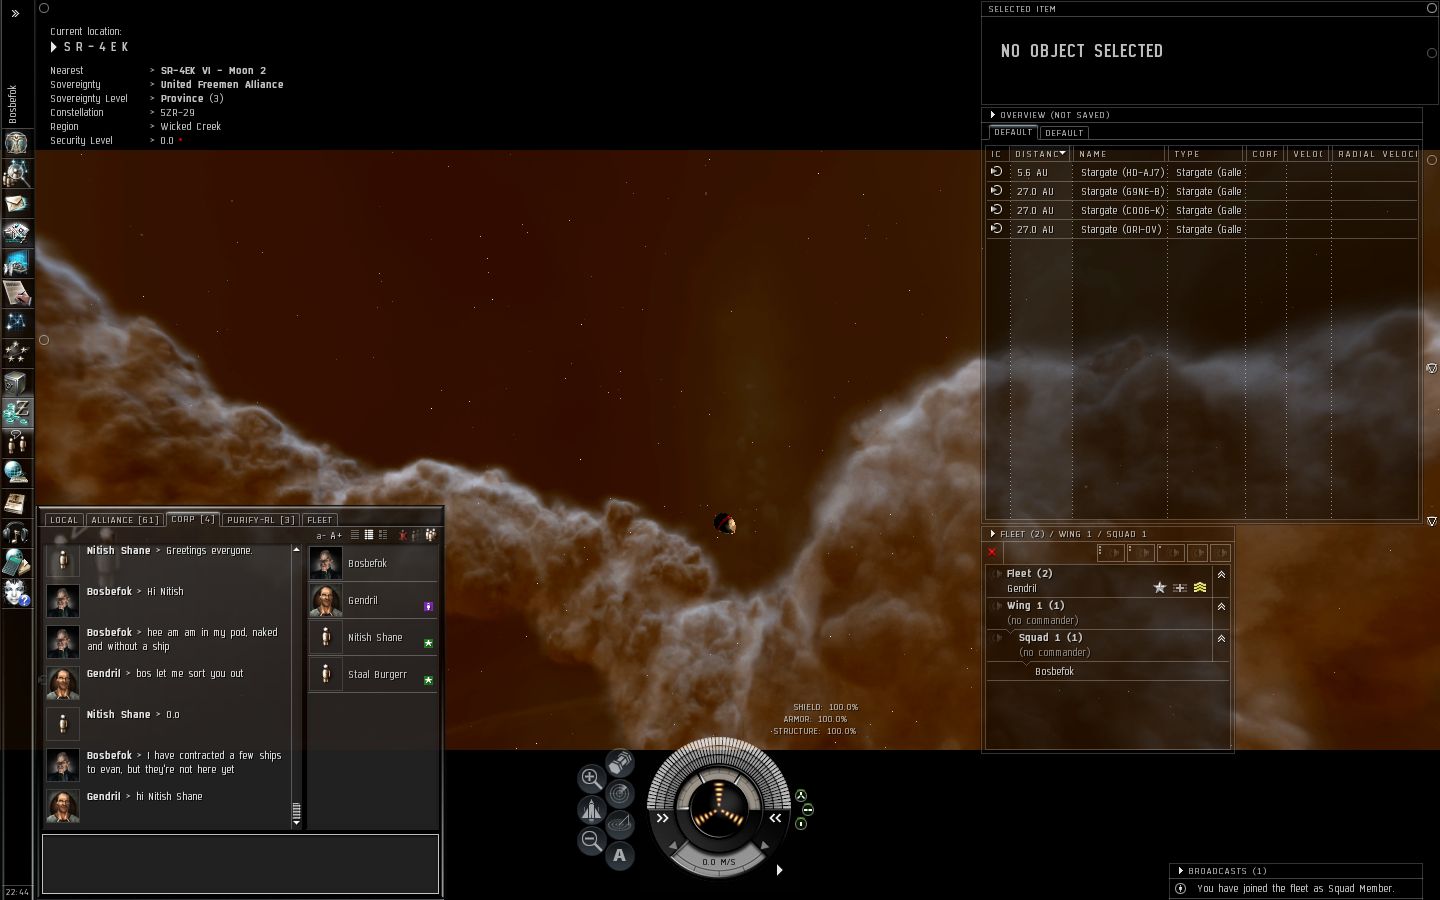Collapse the Fleet (2) group chevron
This screenshot has height=900, width=1440.
pos(1221,575)
